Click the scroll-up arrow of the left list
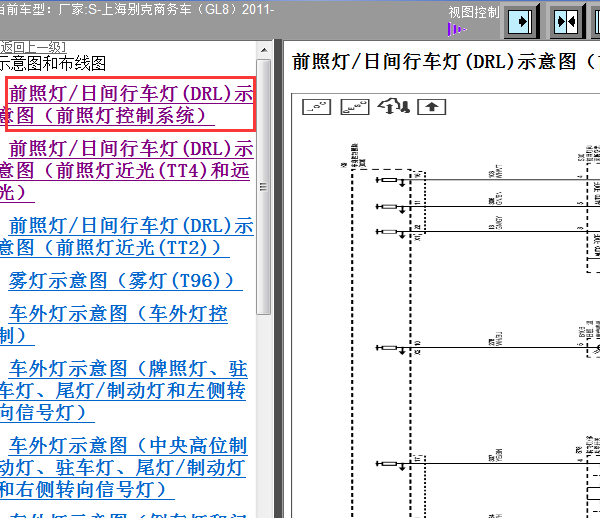This screenshot has height=518, width=600. [264, 50]
